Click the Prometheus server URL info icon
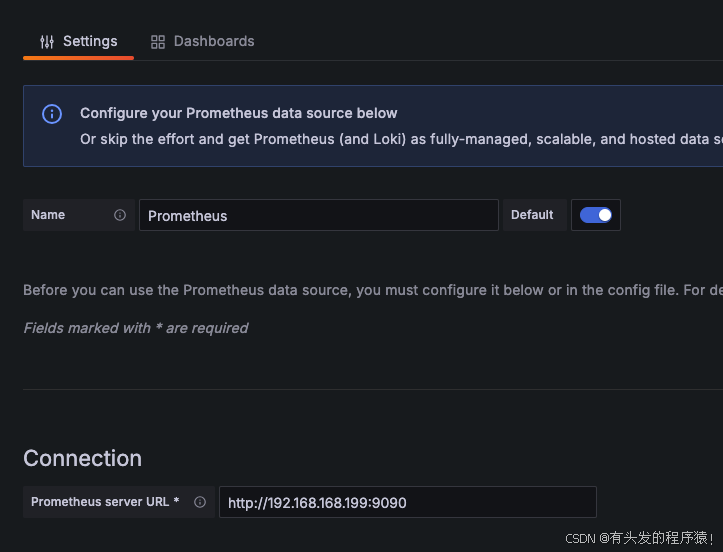 tap(200, 502)
